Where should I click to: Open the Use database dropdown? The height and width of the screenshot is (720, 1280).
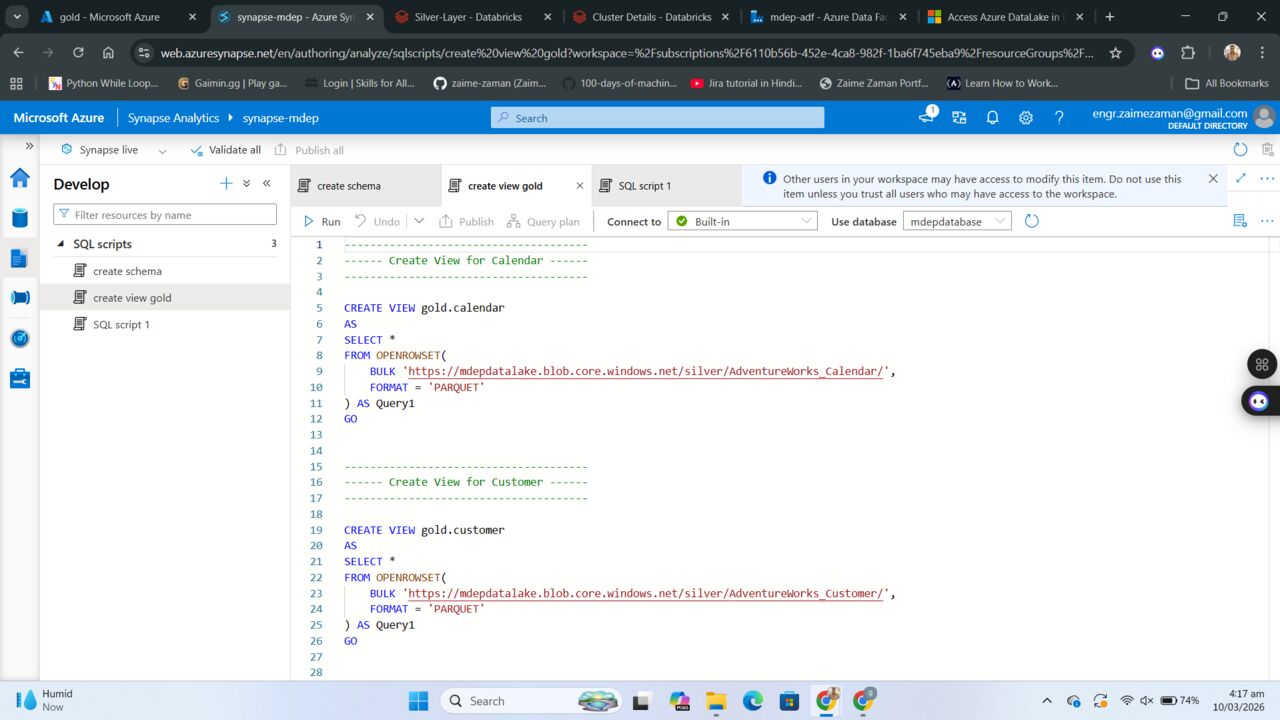(x=957, y=221)
